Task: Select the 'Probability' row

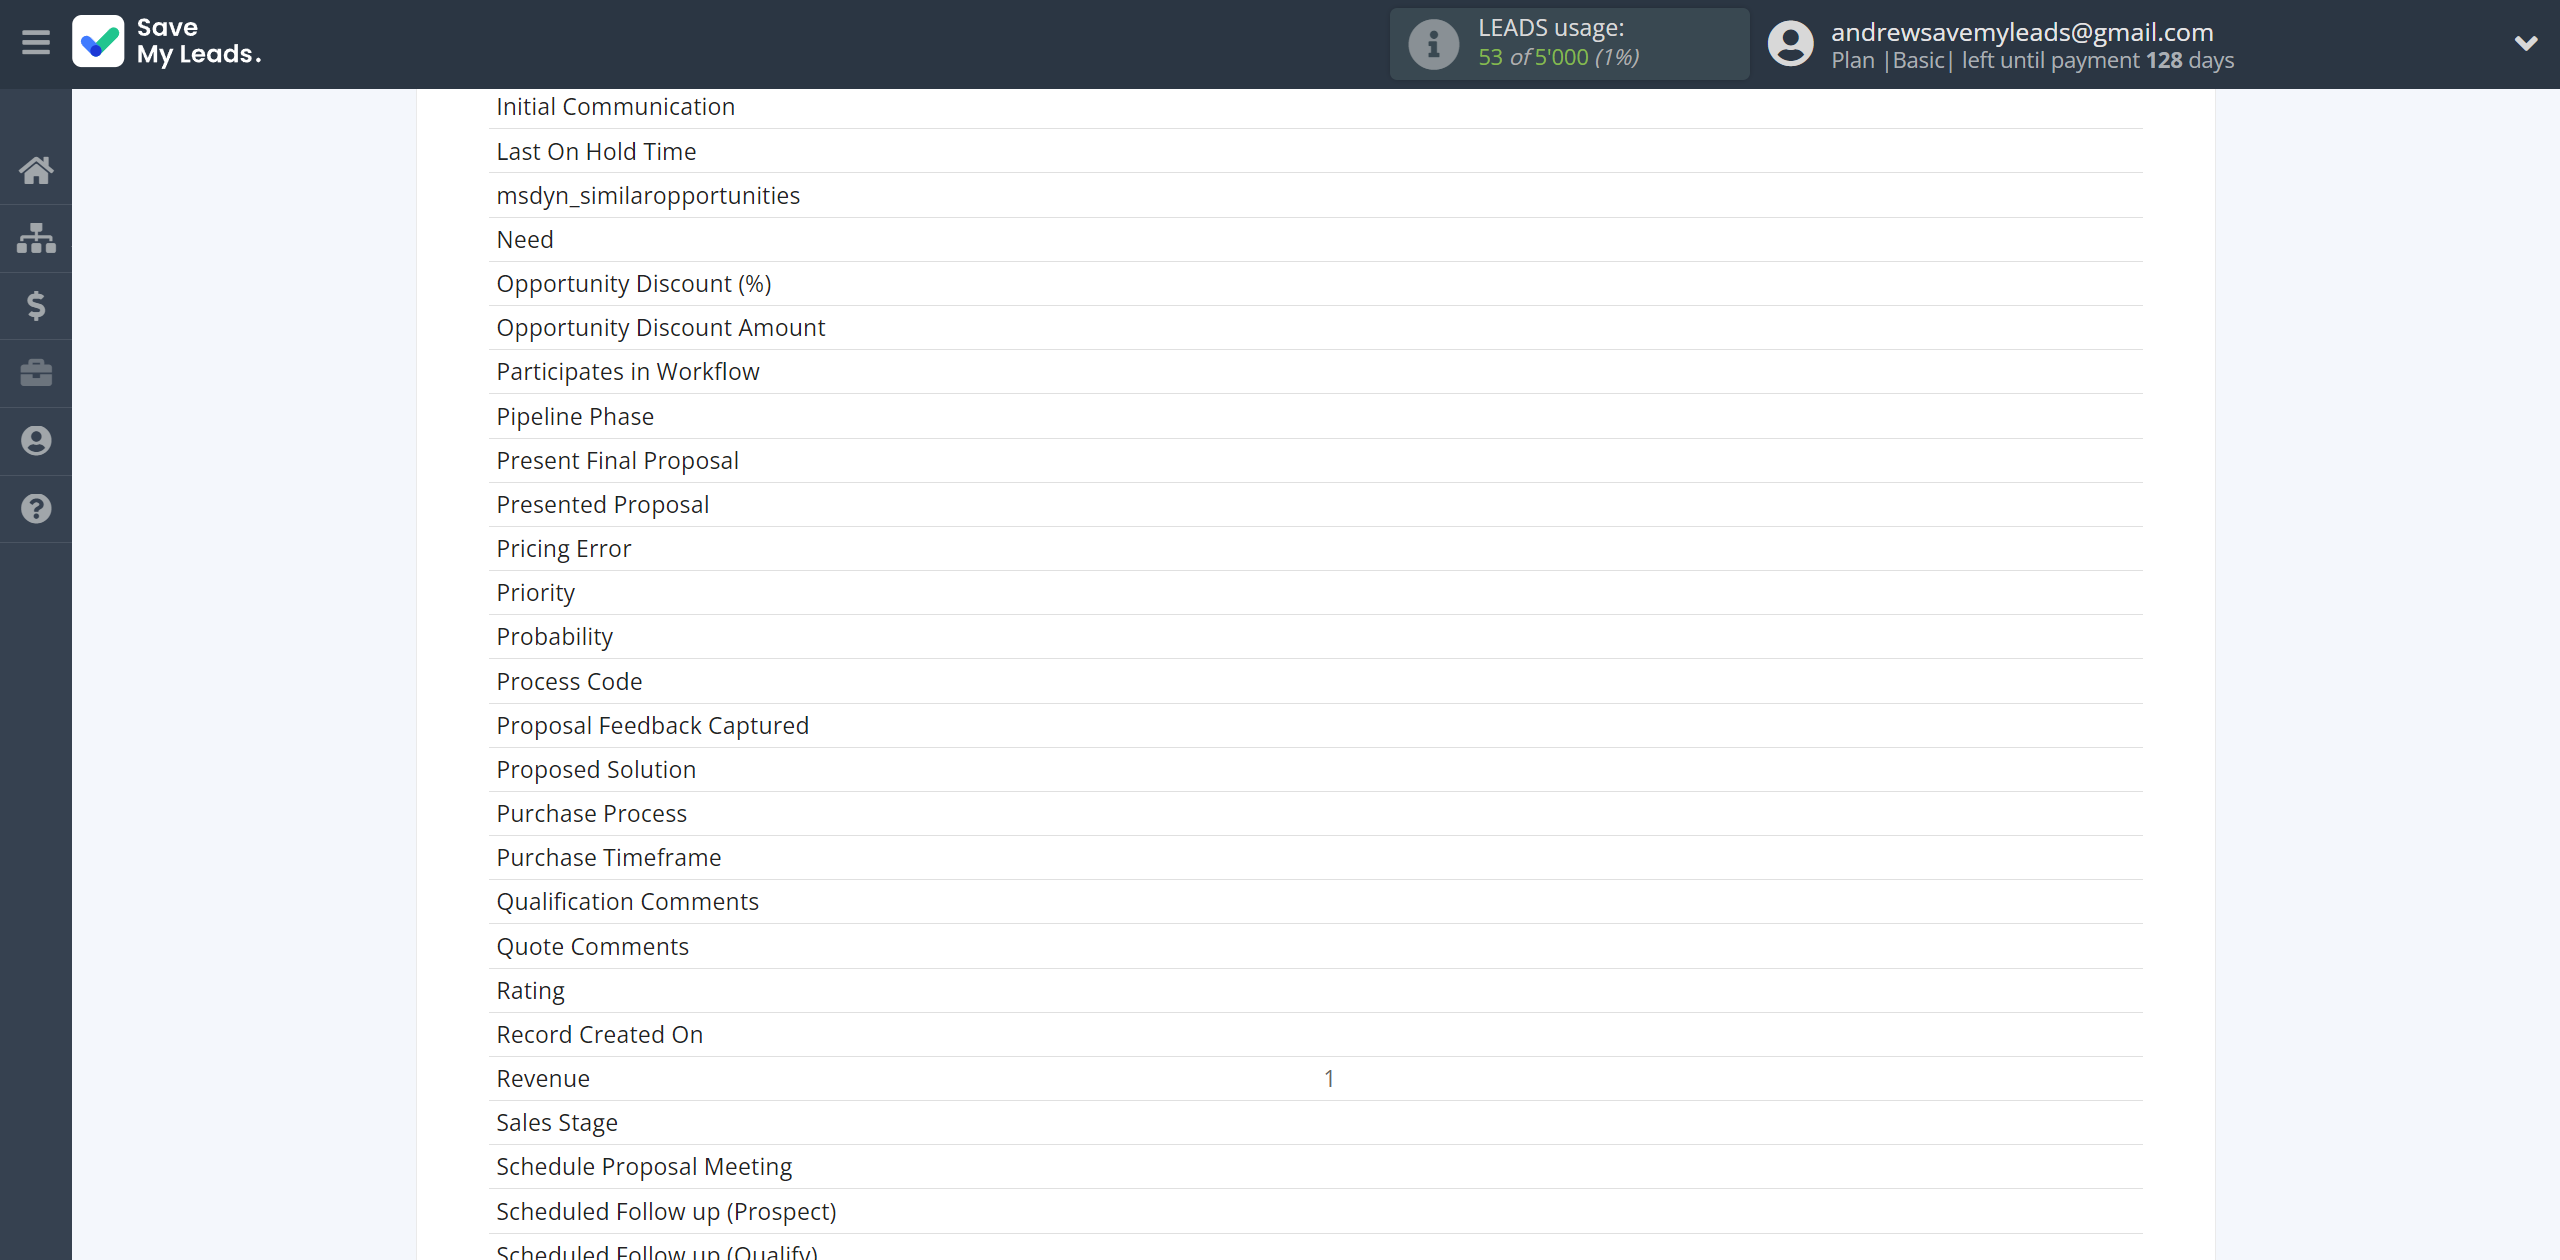Action: click(x=1315, y=636)
